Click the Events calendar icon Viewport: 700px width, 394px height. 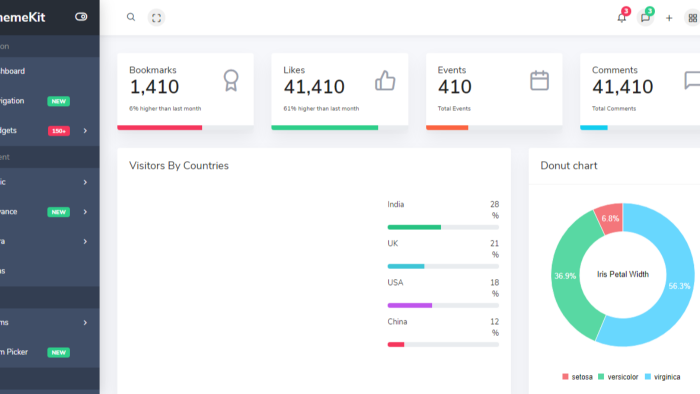coord(539,80)
